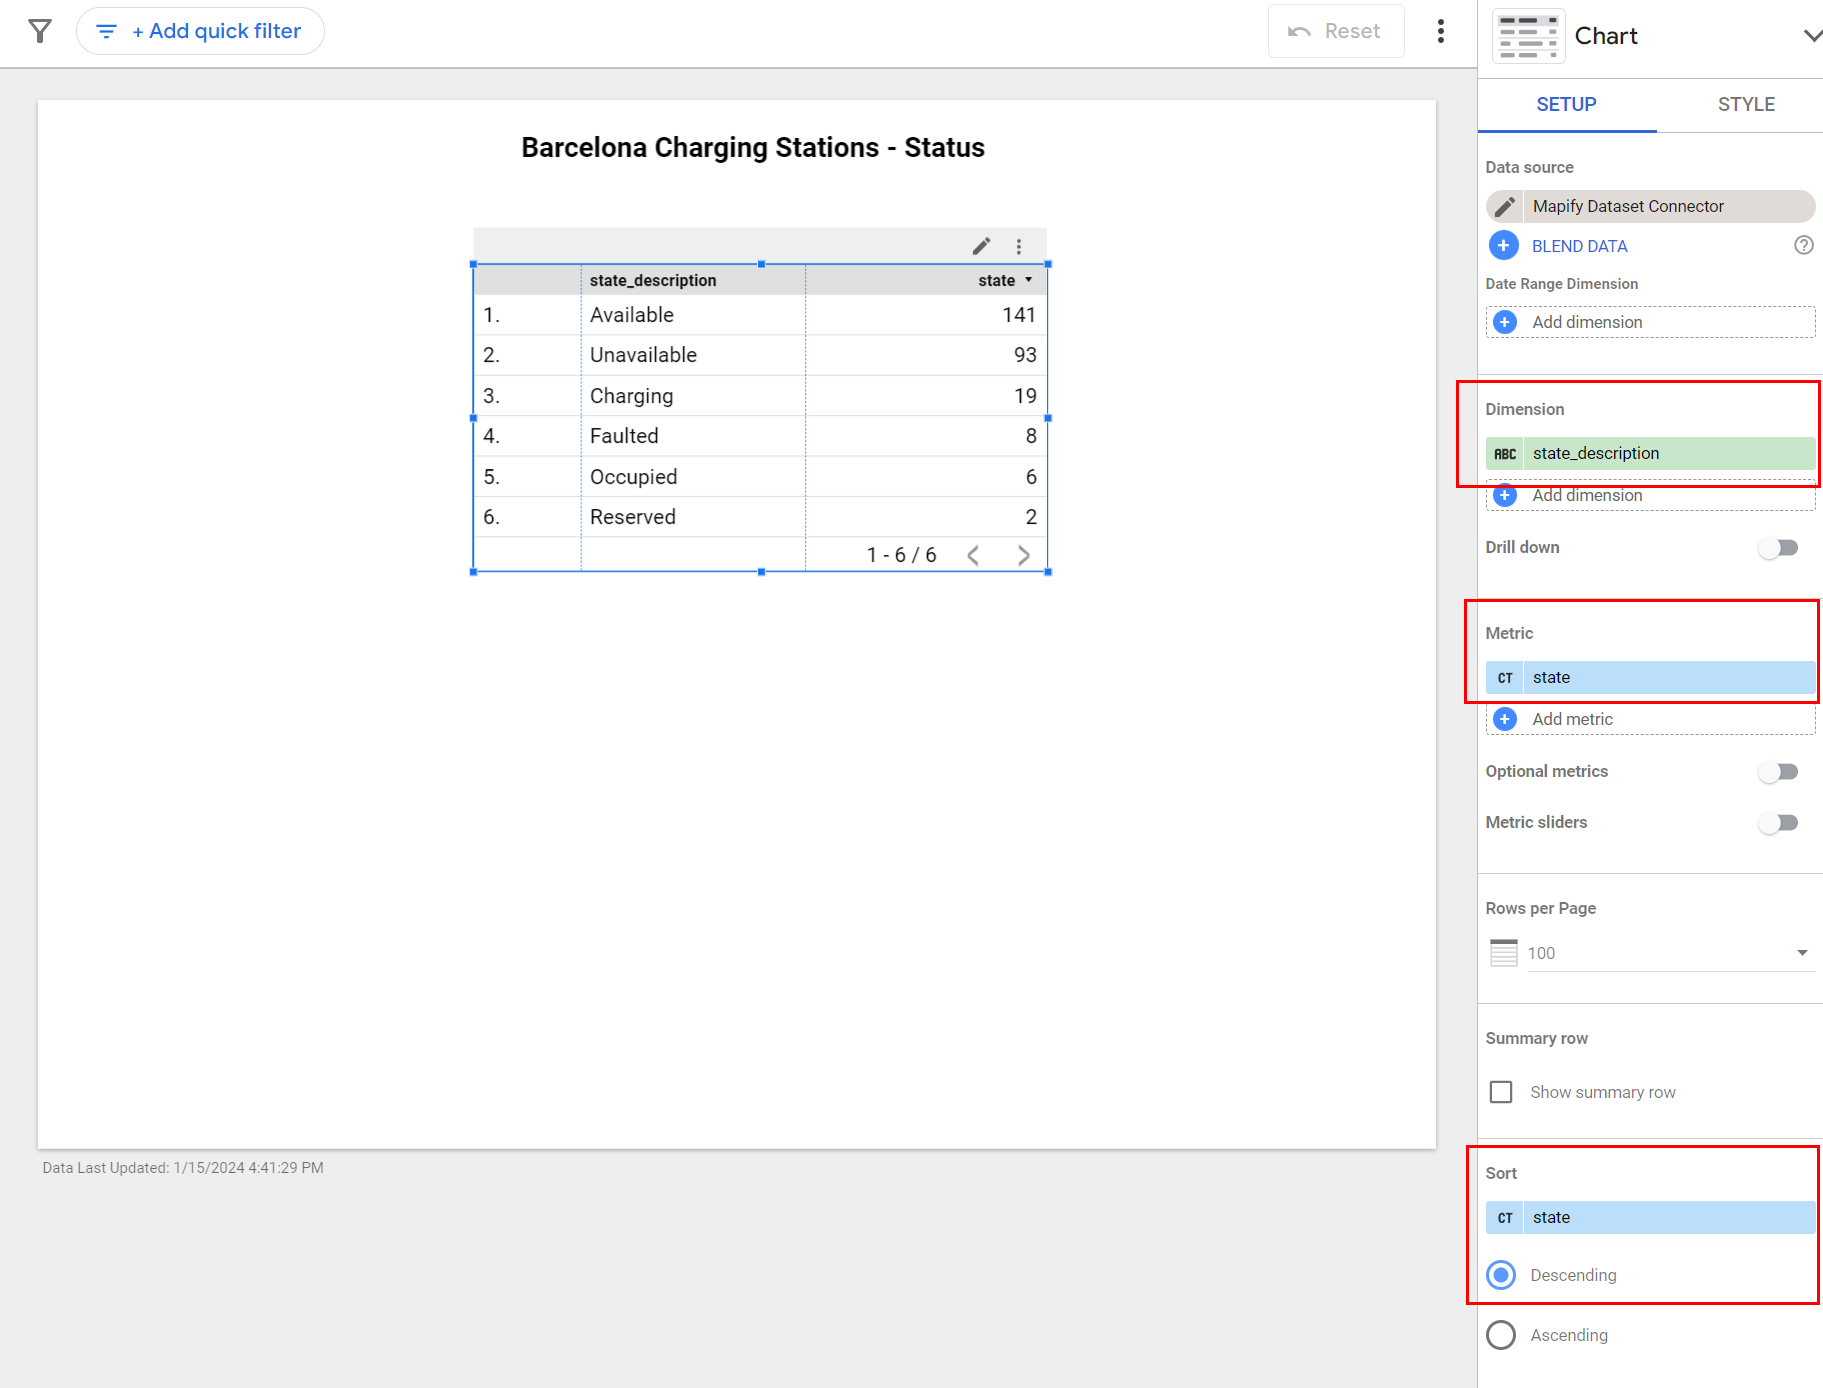Toggle the Drill down switch
Screen dimensions: 1823x1388
tap(1779, 548)
